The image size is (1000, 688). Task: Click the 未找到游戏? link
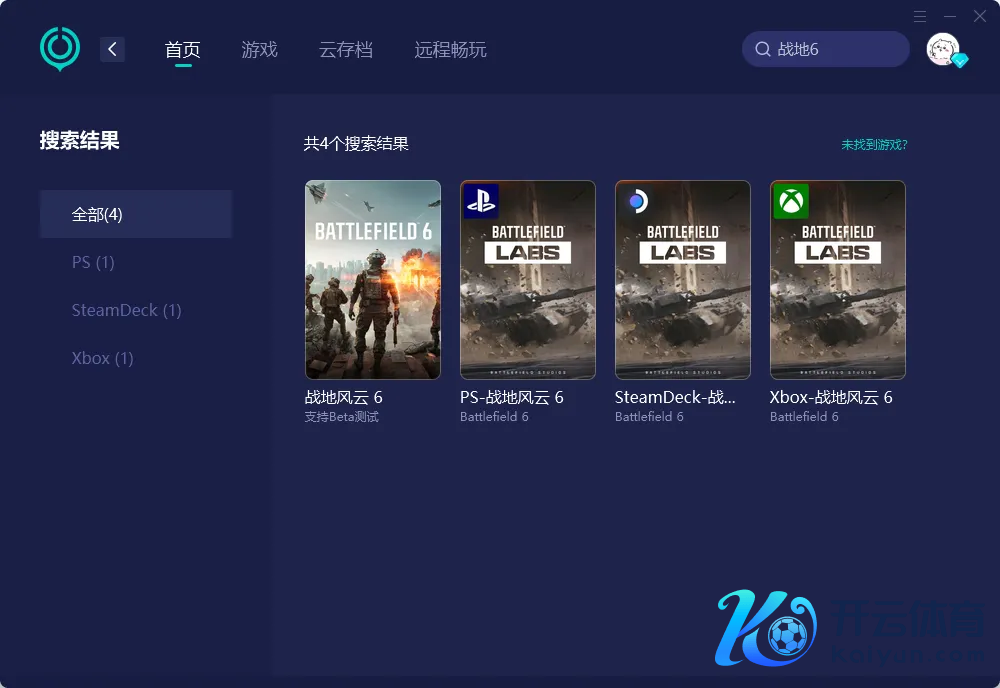point(874,144)
